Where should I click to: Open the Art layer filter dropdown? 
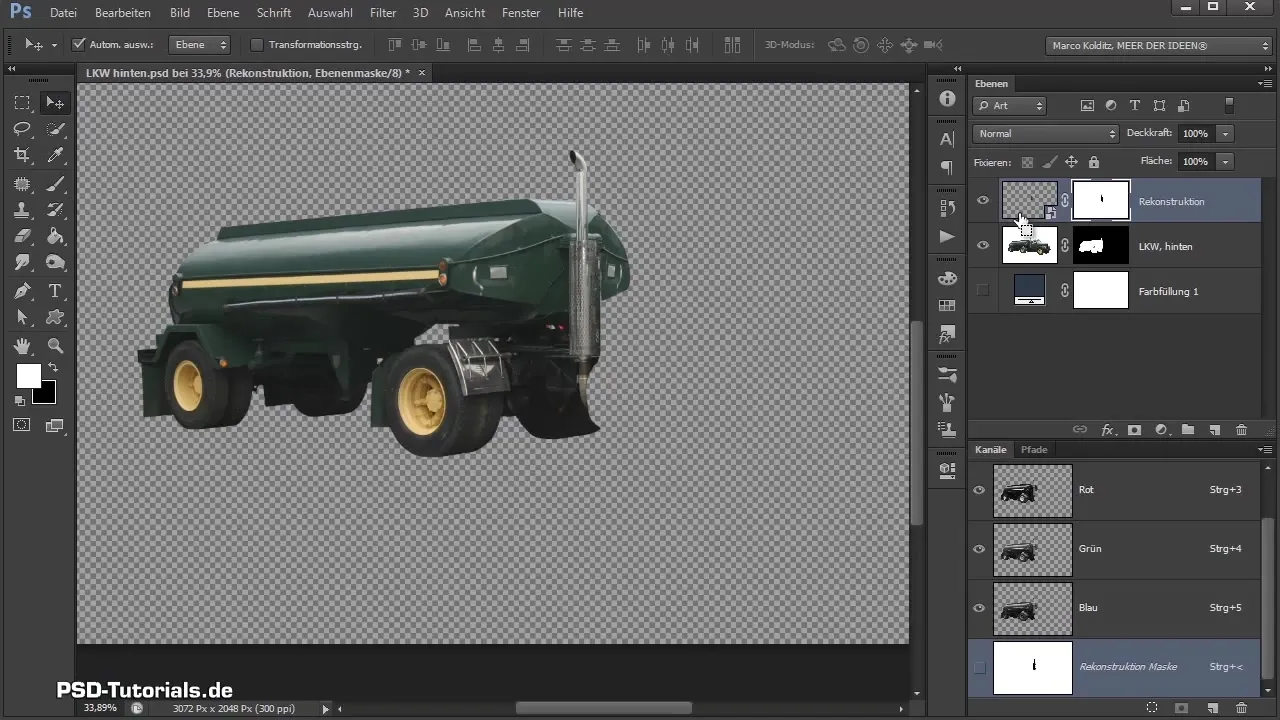1010,105
